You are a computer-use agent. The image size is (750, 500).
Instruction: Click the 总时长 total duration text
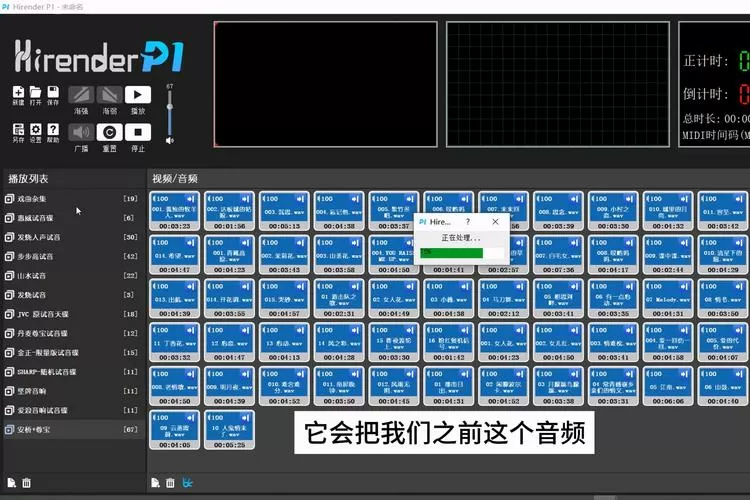716,118
